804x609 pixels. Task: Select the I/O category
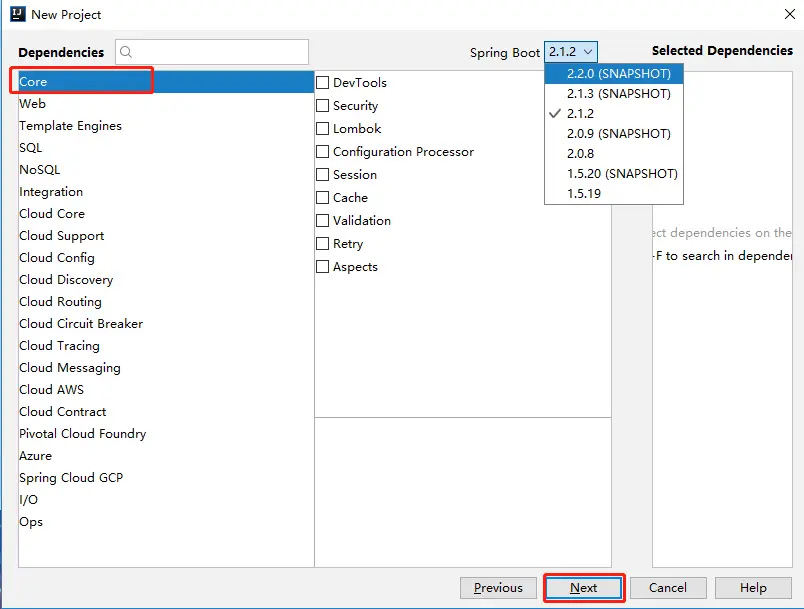pyautogui.click(x=166, y=500)
